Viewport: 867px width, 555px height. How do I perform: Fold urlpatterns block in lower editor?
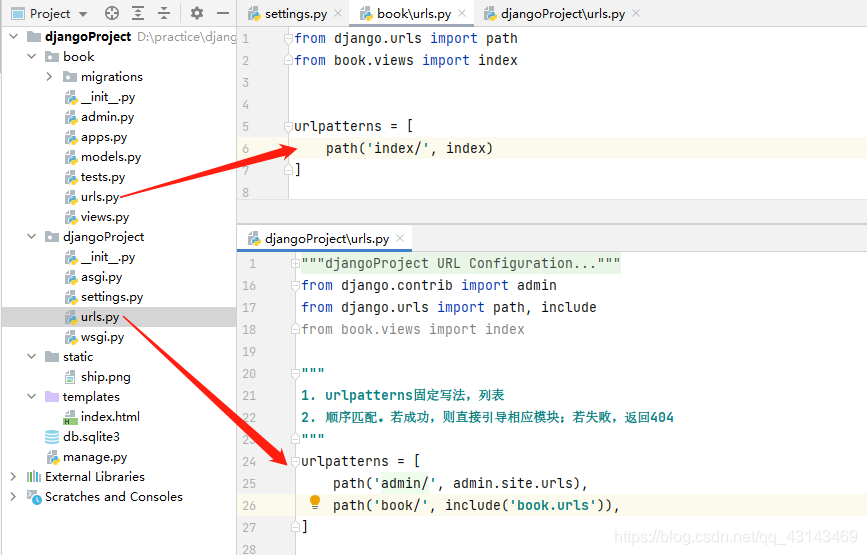(295, 462)
